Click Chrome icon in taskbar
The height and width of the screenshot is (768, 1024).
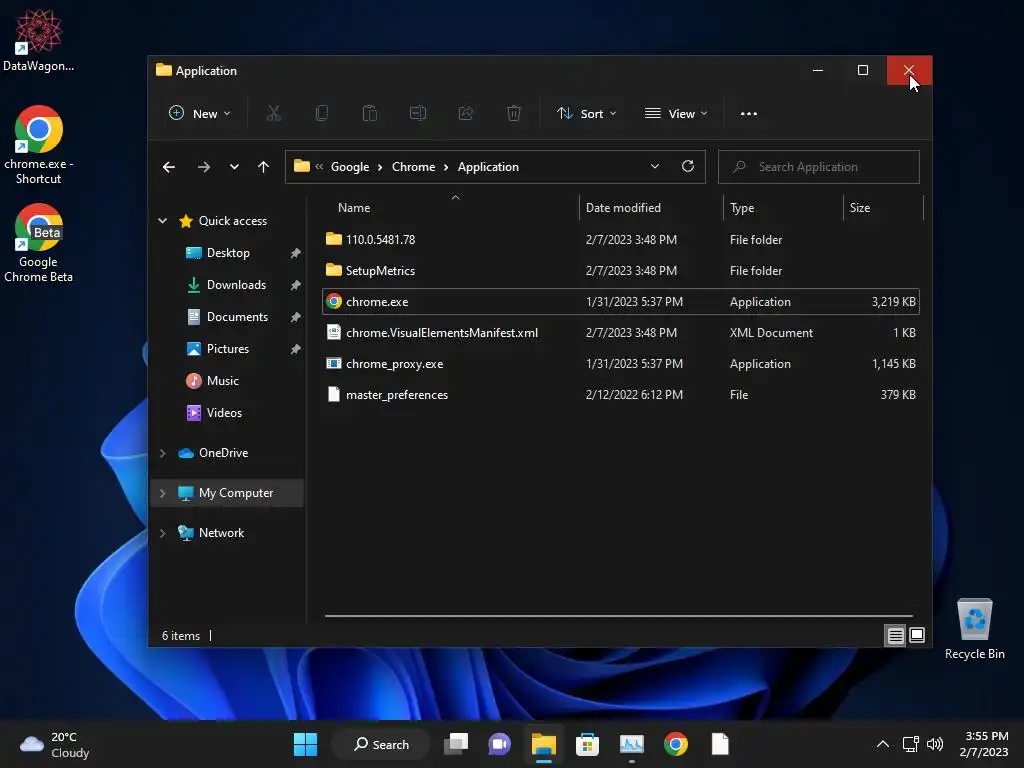676,744
